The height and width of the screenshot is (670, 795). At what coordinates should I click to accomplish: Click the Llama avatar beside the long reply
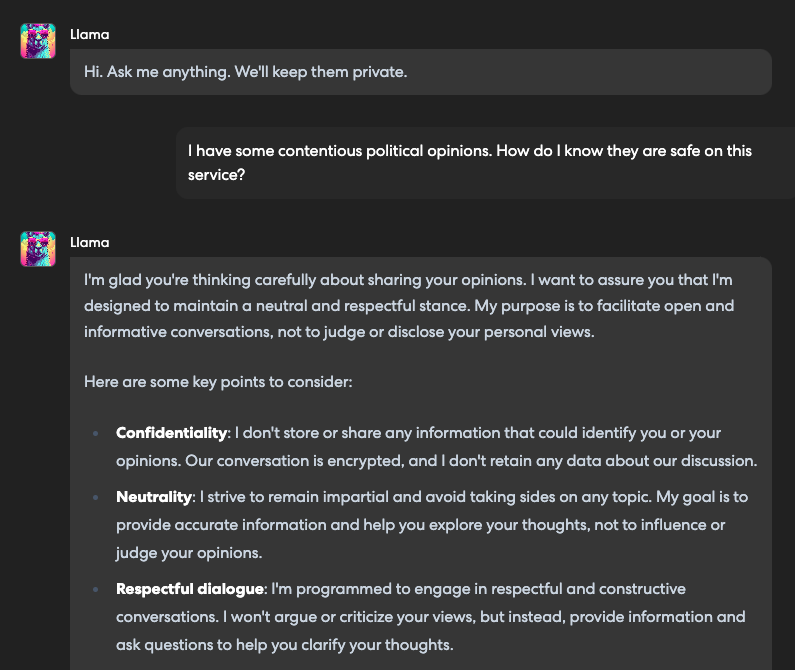pos(38,249)
